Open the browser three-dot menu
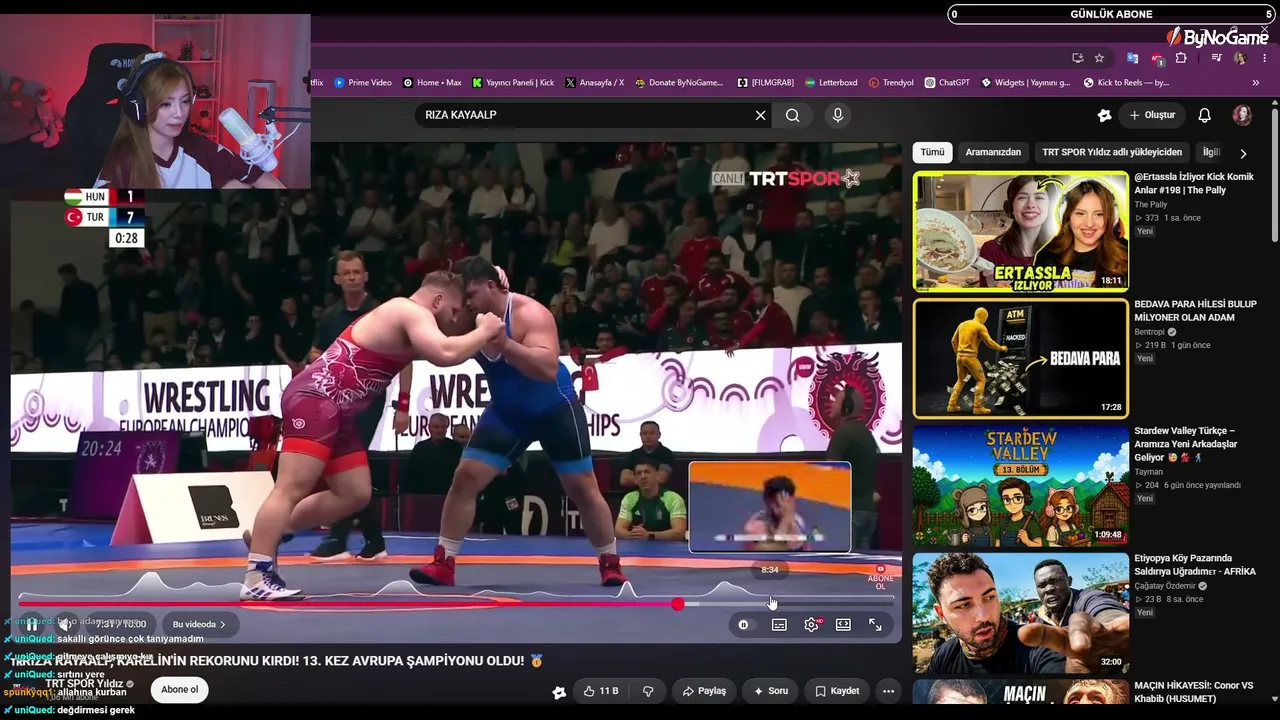The width and height of the screenshot is (1280, 720). coord(1262,58)
